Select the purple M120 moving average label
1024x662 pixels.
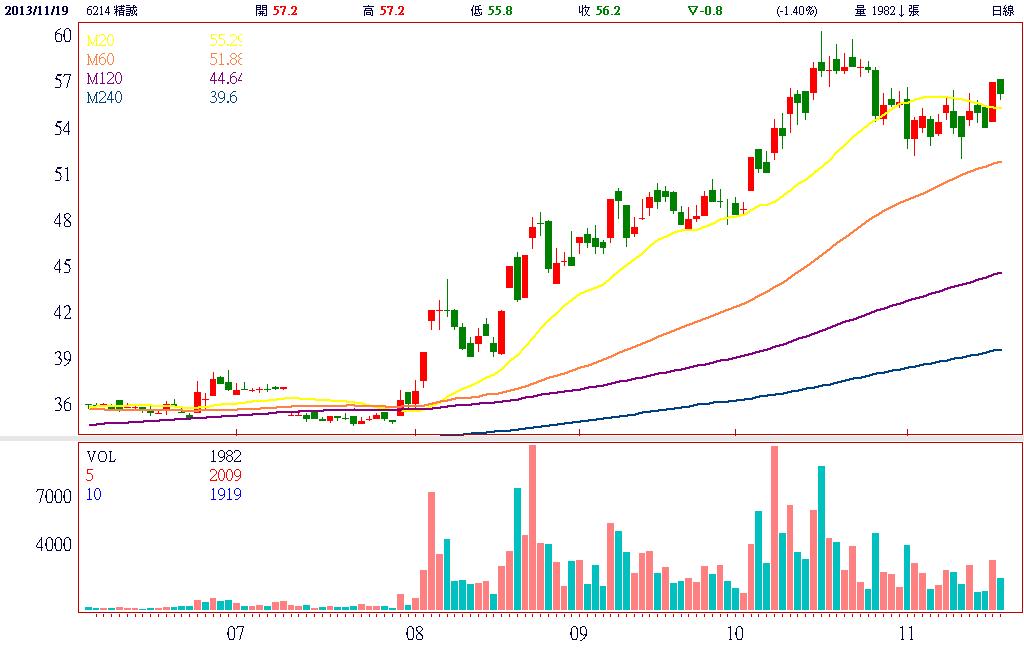[103, 78]
